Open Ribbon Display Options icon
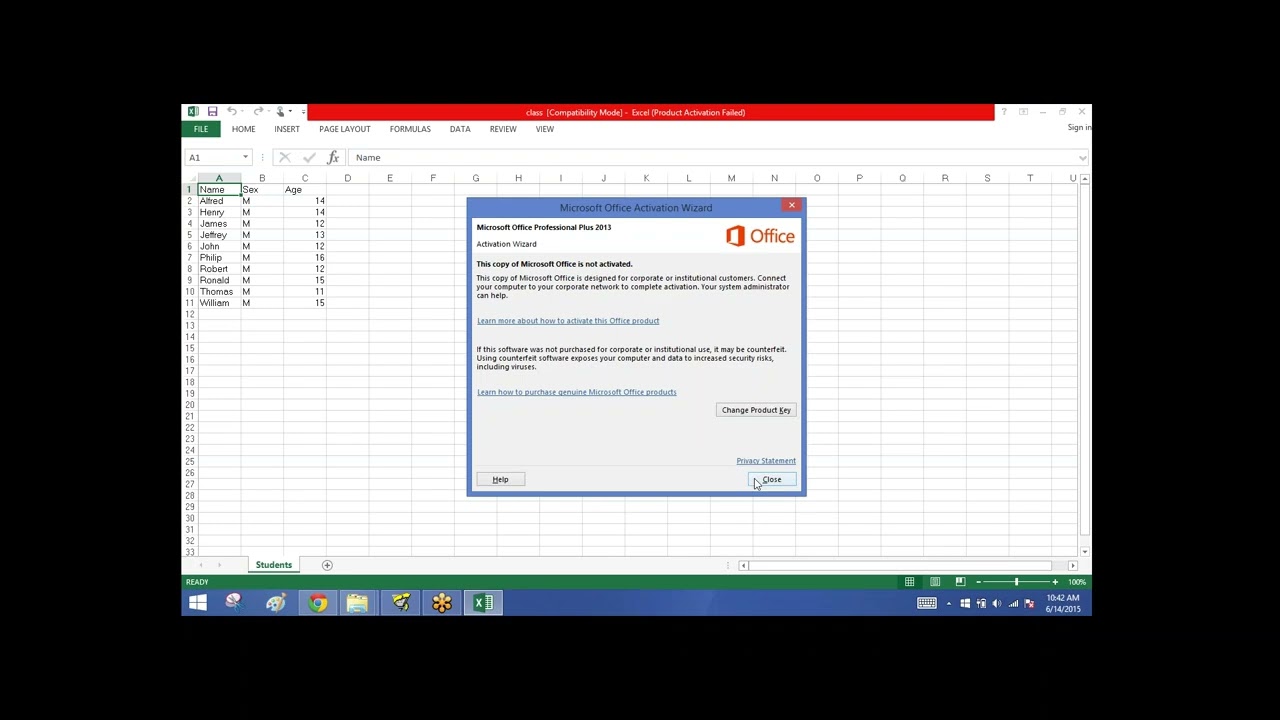The height and width of the screenshot is (720, 1280). click(1023, 112)
